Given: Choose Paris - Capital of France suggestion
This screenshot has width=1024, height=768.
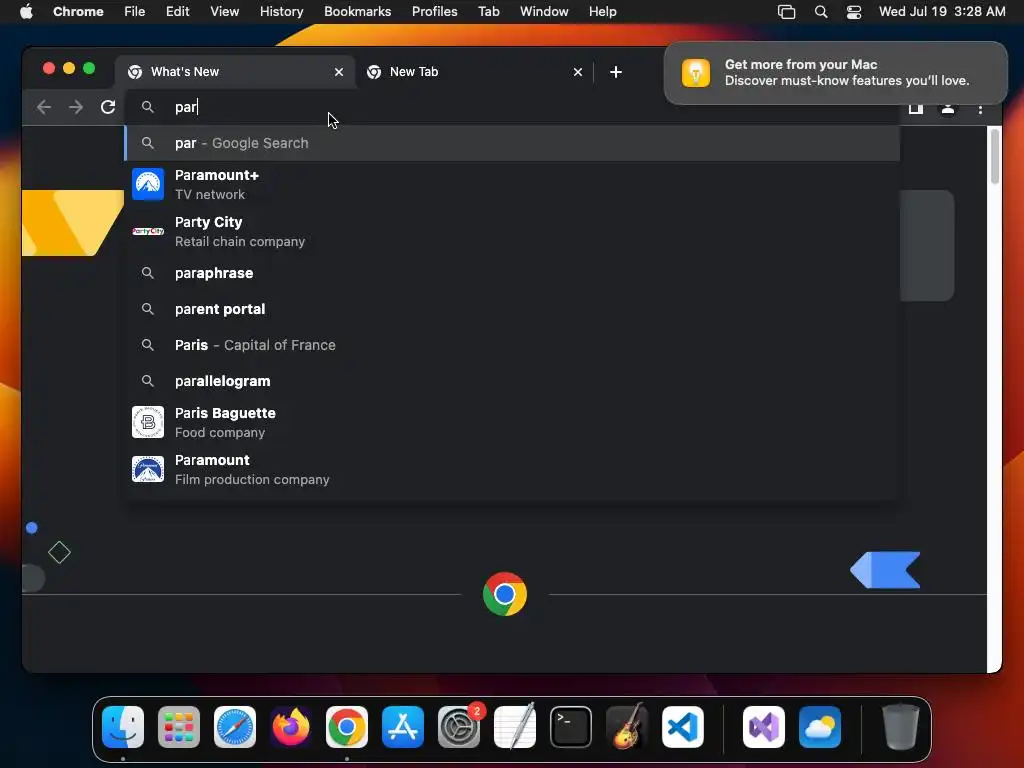Looking at the screenshot, I should (512, 345).
